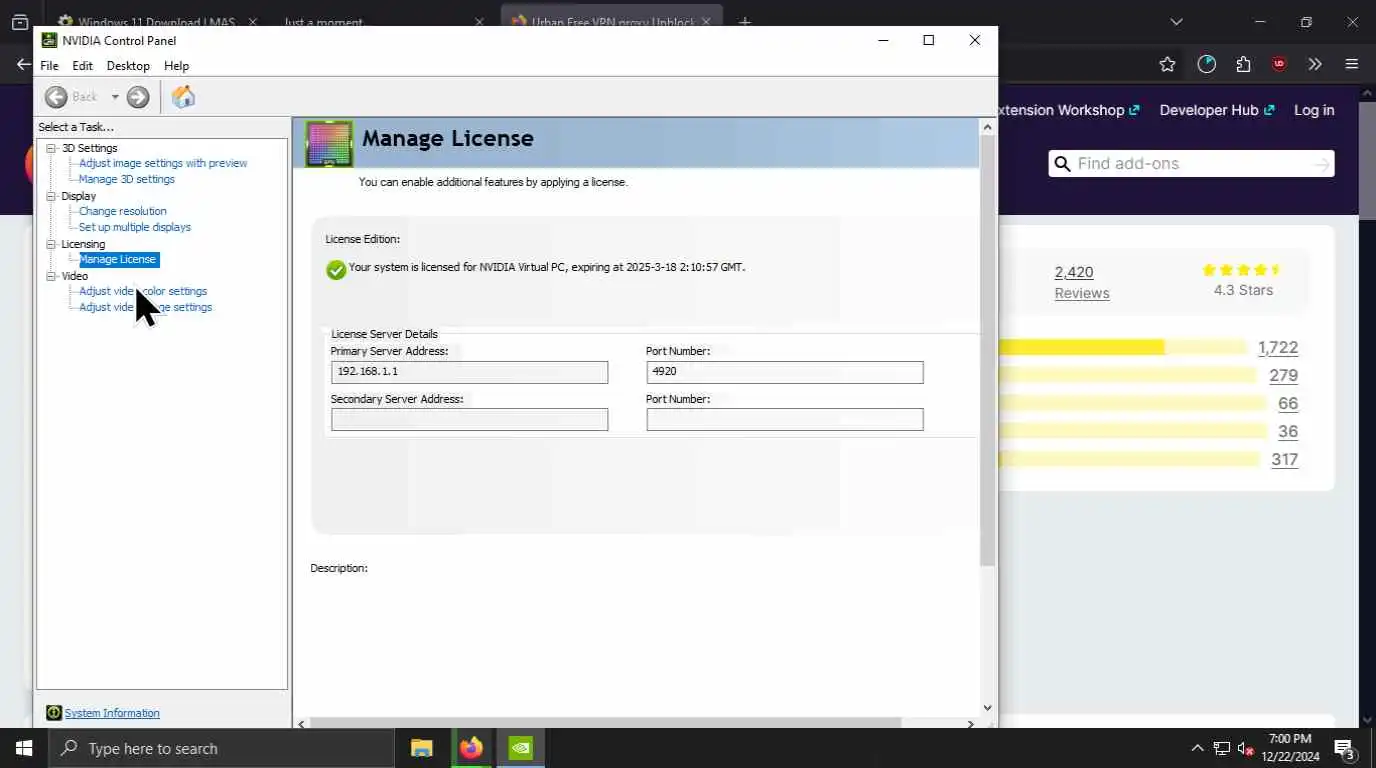
Task: Open File Explorer from the taskbar
Action: [x=422, y=748]
